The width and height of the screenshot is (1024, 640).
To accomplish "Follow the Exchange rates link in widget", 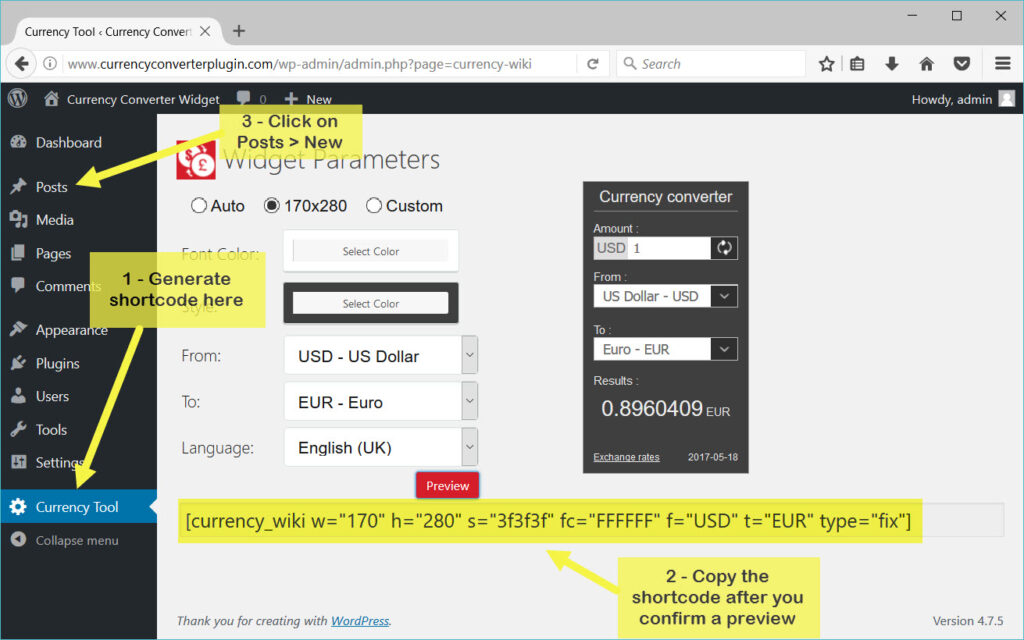I will tap(626, 457).
